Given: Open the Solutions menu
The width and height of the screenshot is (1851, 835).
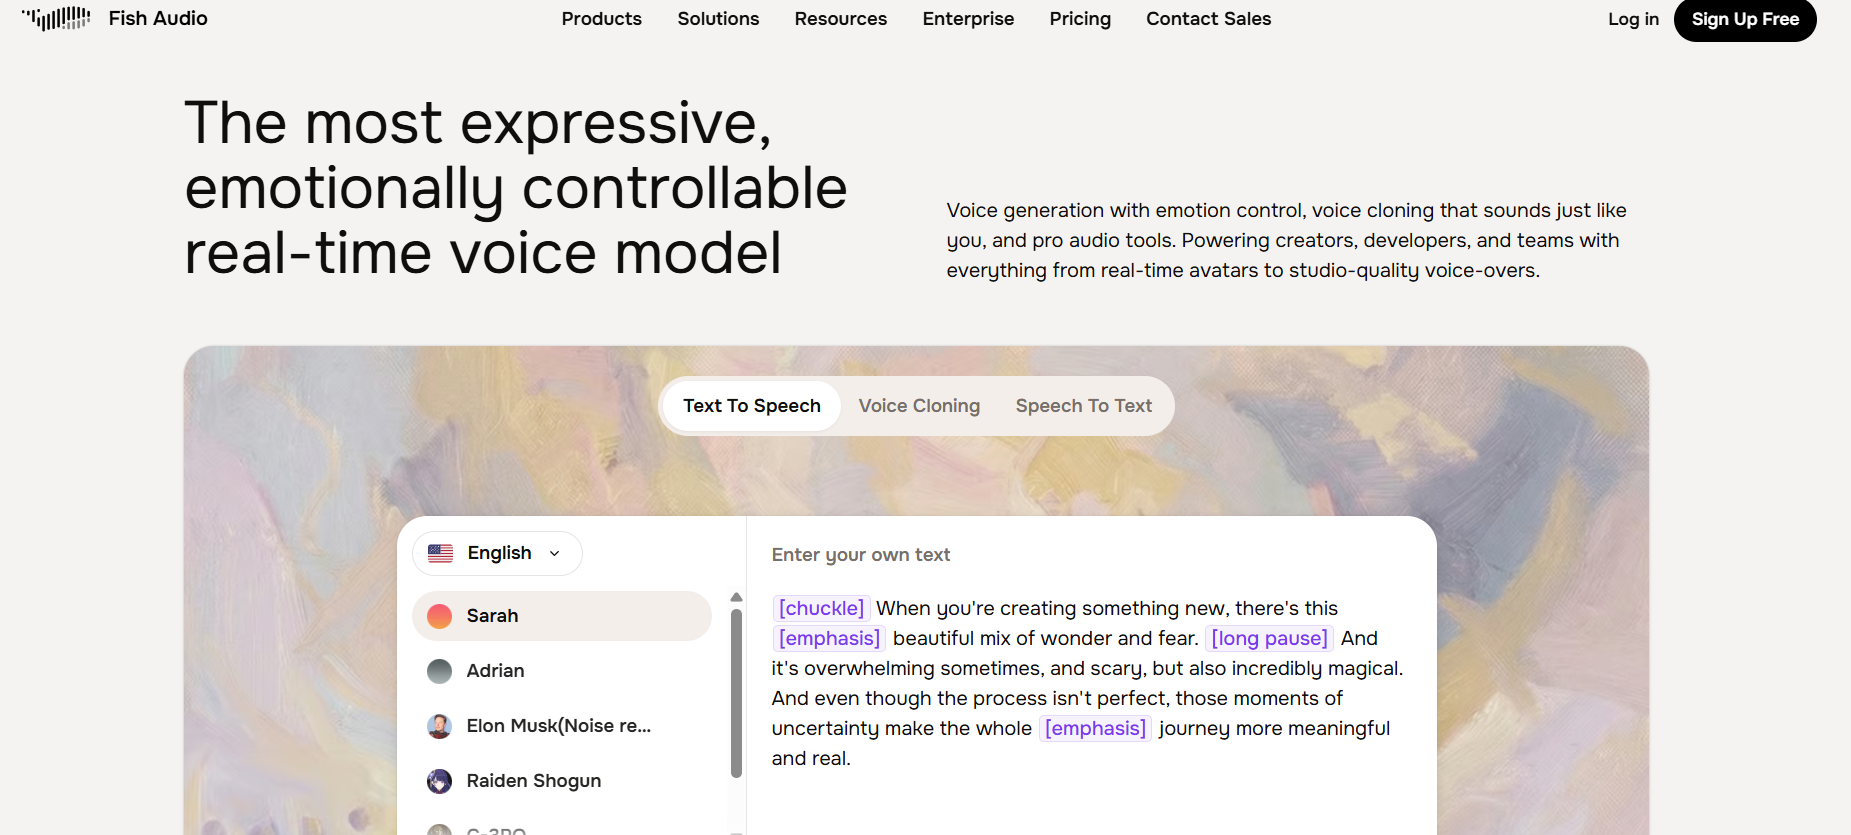Looking at the screenshot, I should (718, 19).
